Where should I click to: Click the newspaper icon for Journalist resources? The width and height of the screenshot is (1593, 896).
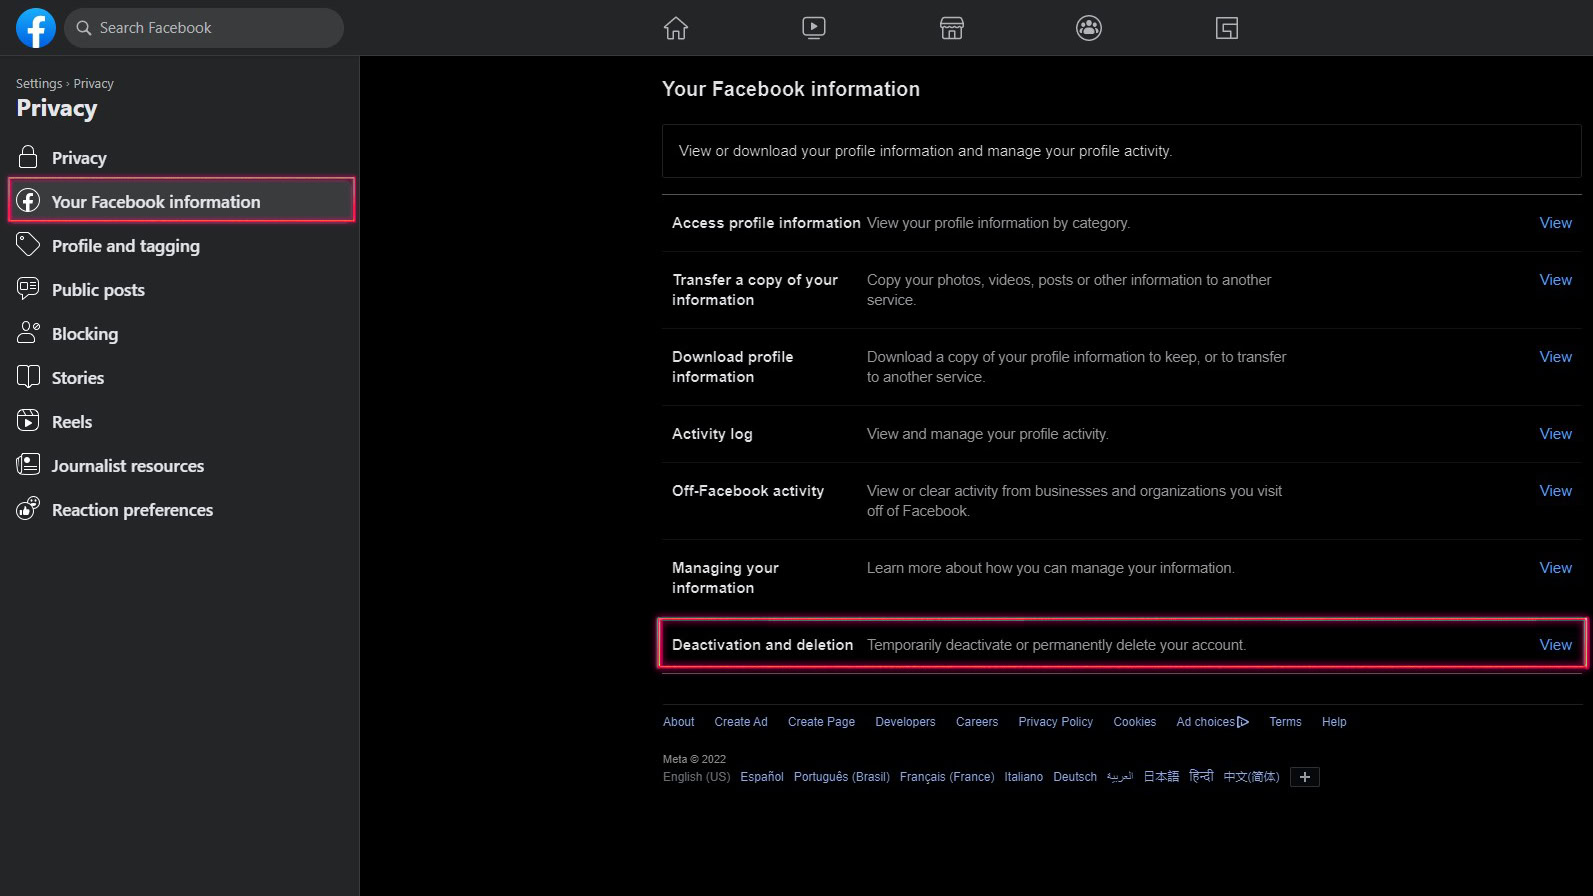(28, 465)
